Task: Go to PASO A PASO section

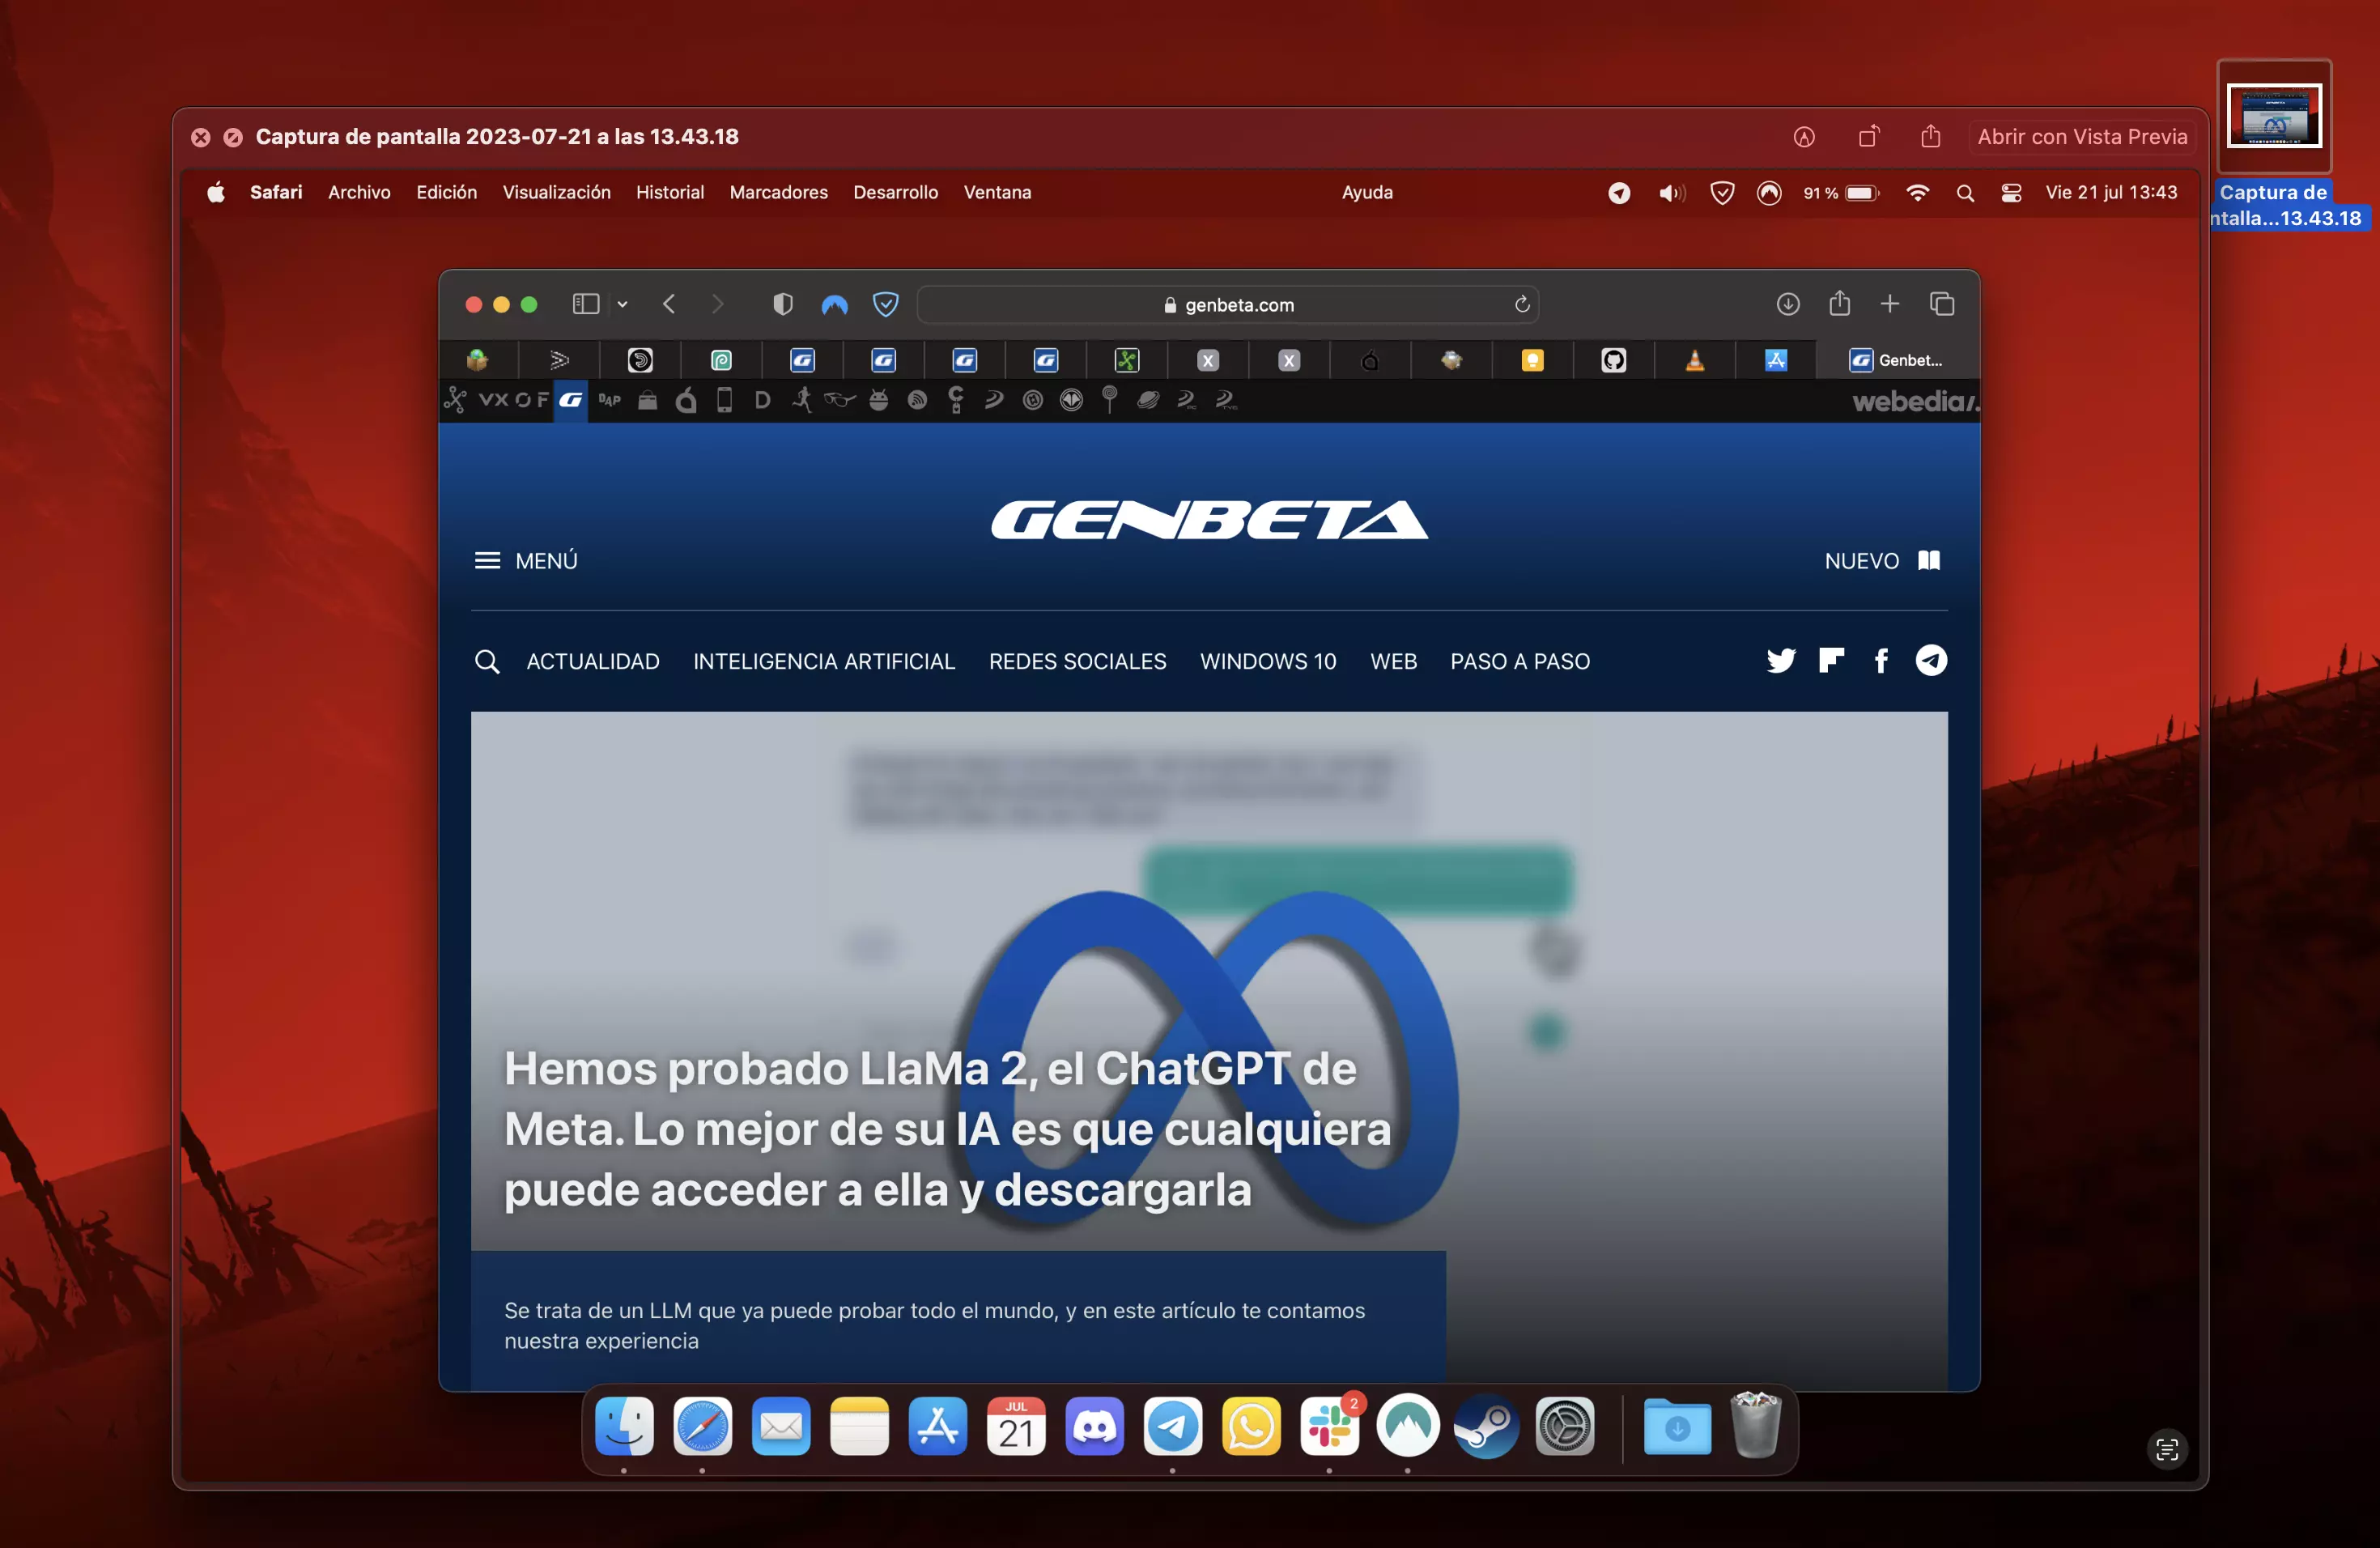Action: (1520, 661)
